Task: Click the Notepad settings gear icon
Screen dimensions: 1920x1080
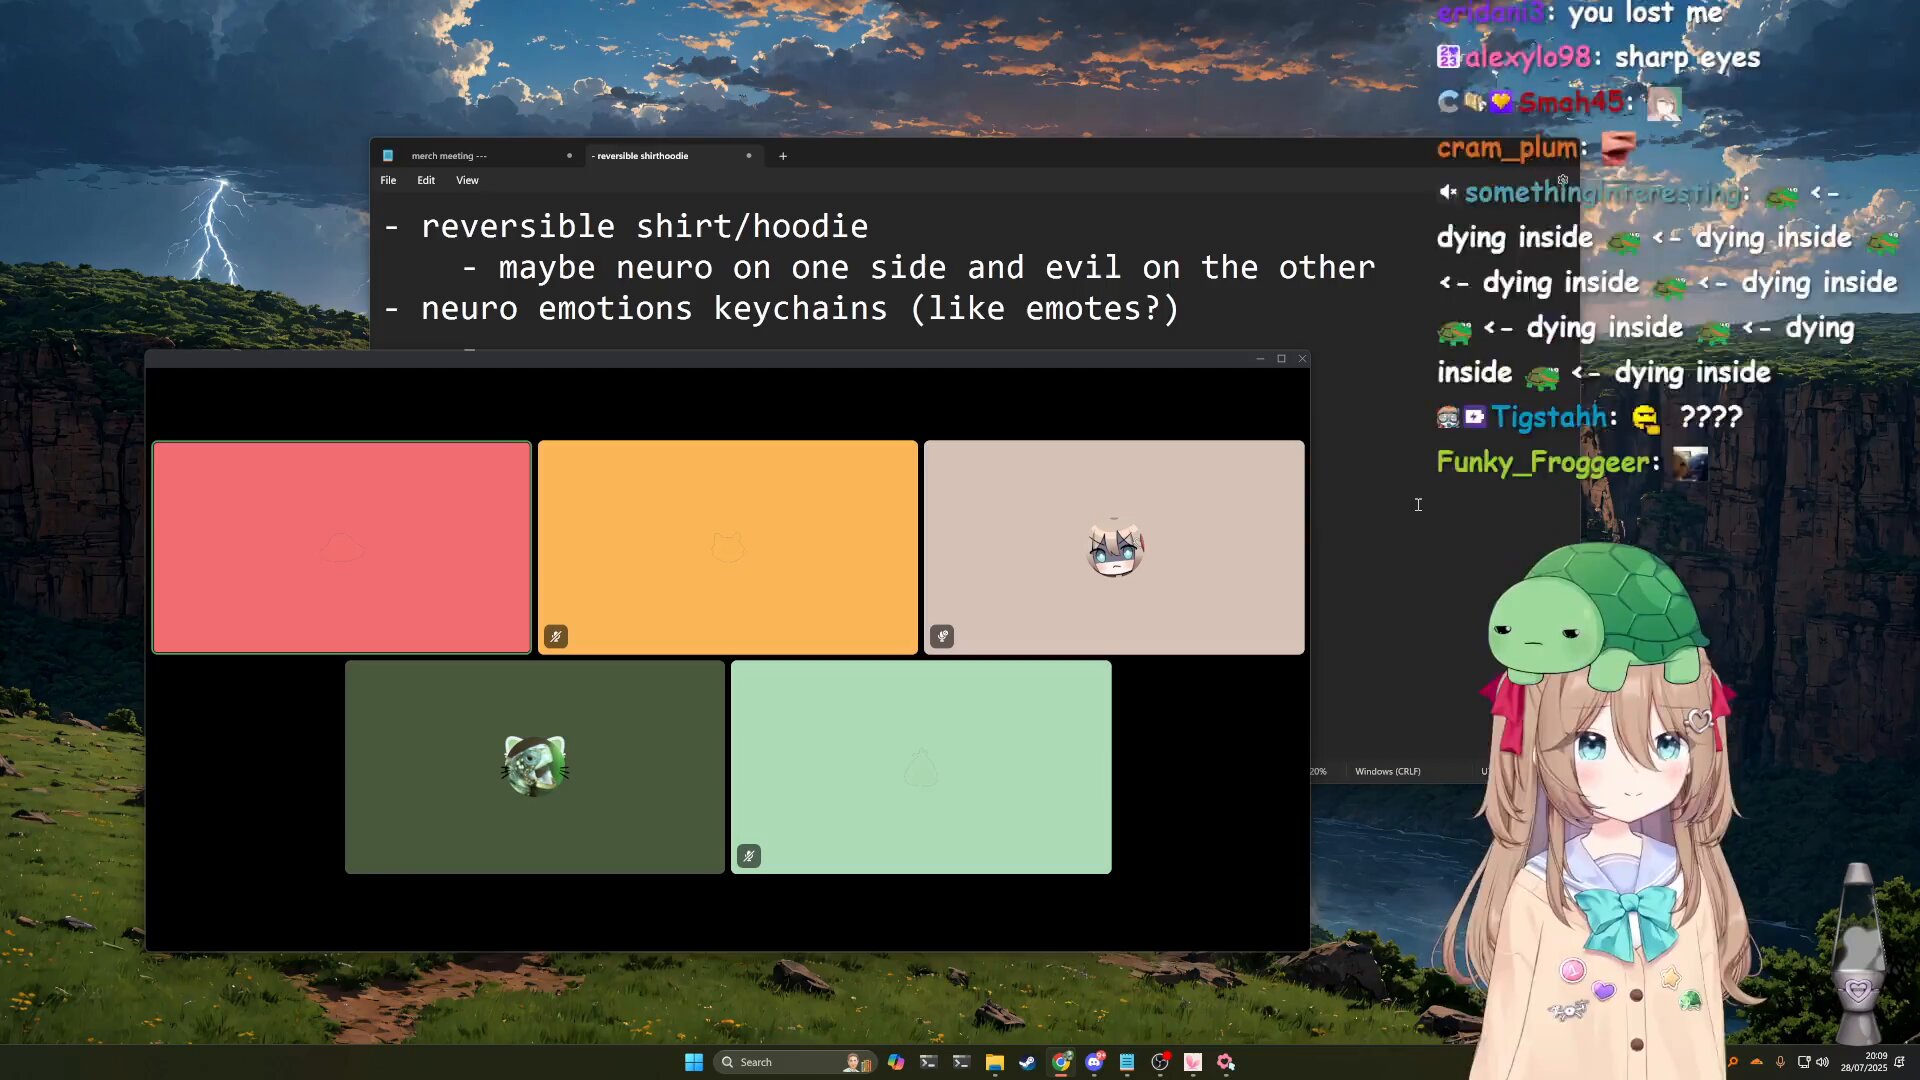Action: tap(1563, 181)
